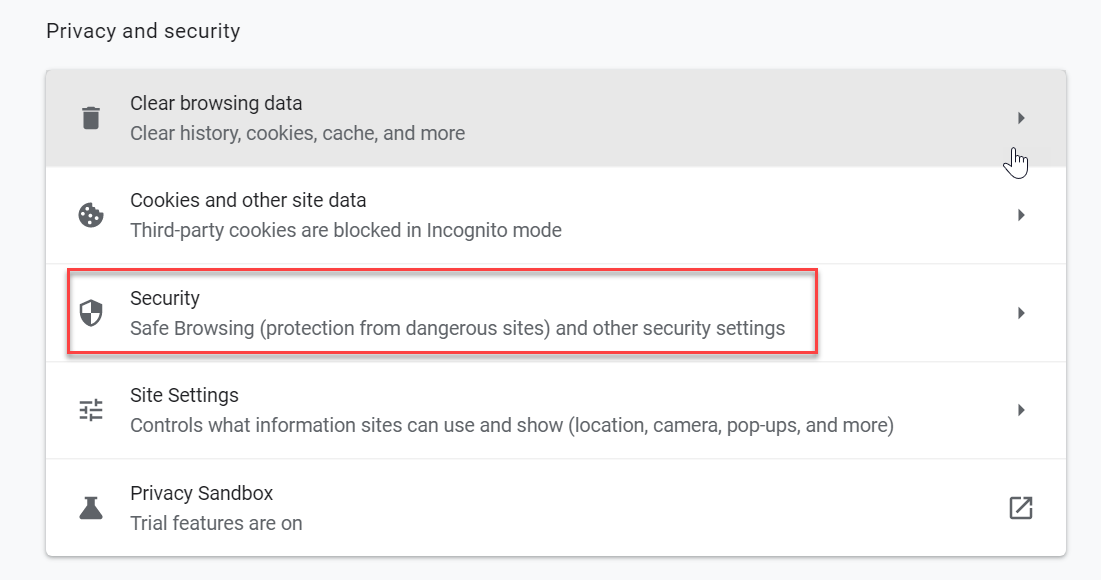
Task: Expand the Site Settings arrow
Action: tap(1021, 409)
